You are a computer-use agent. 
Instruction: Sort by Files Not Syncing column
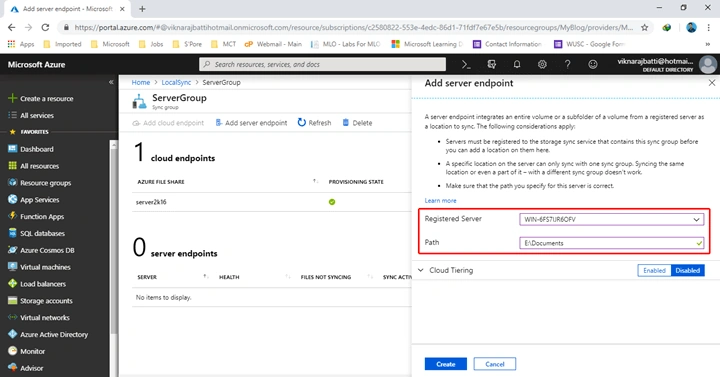(326, 277)
